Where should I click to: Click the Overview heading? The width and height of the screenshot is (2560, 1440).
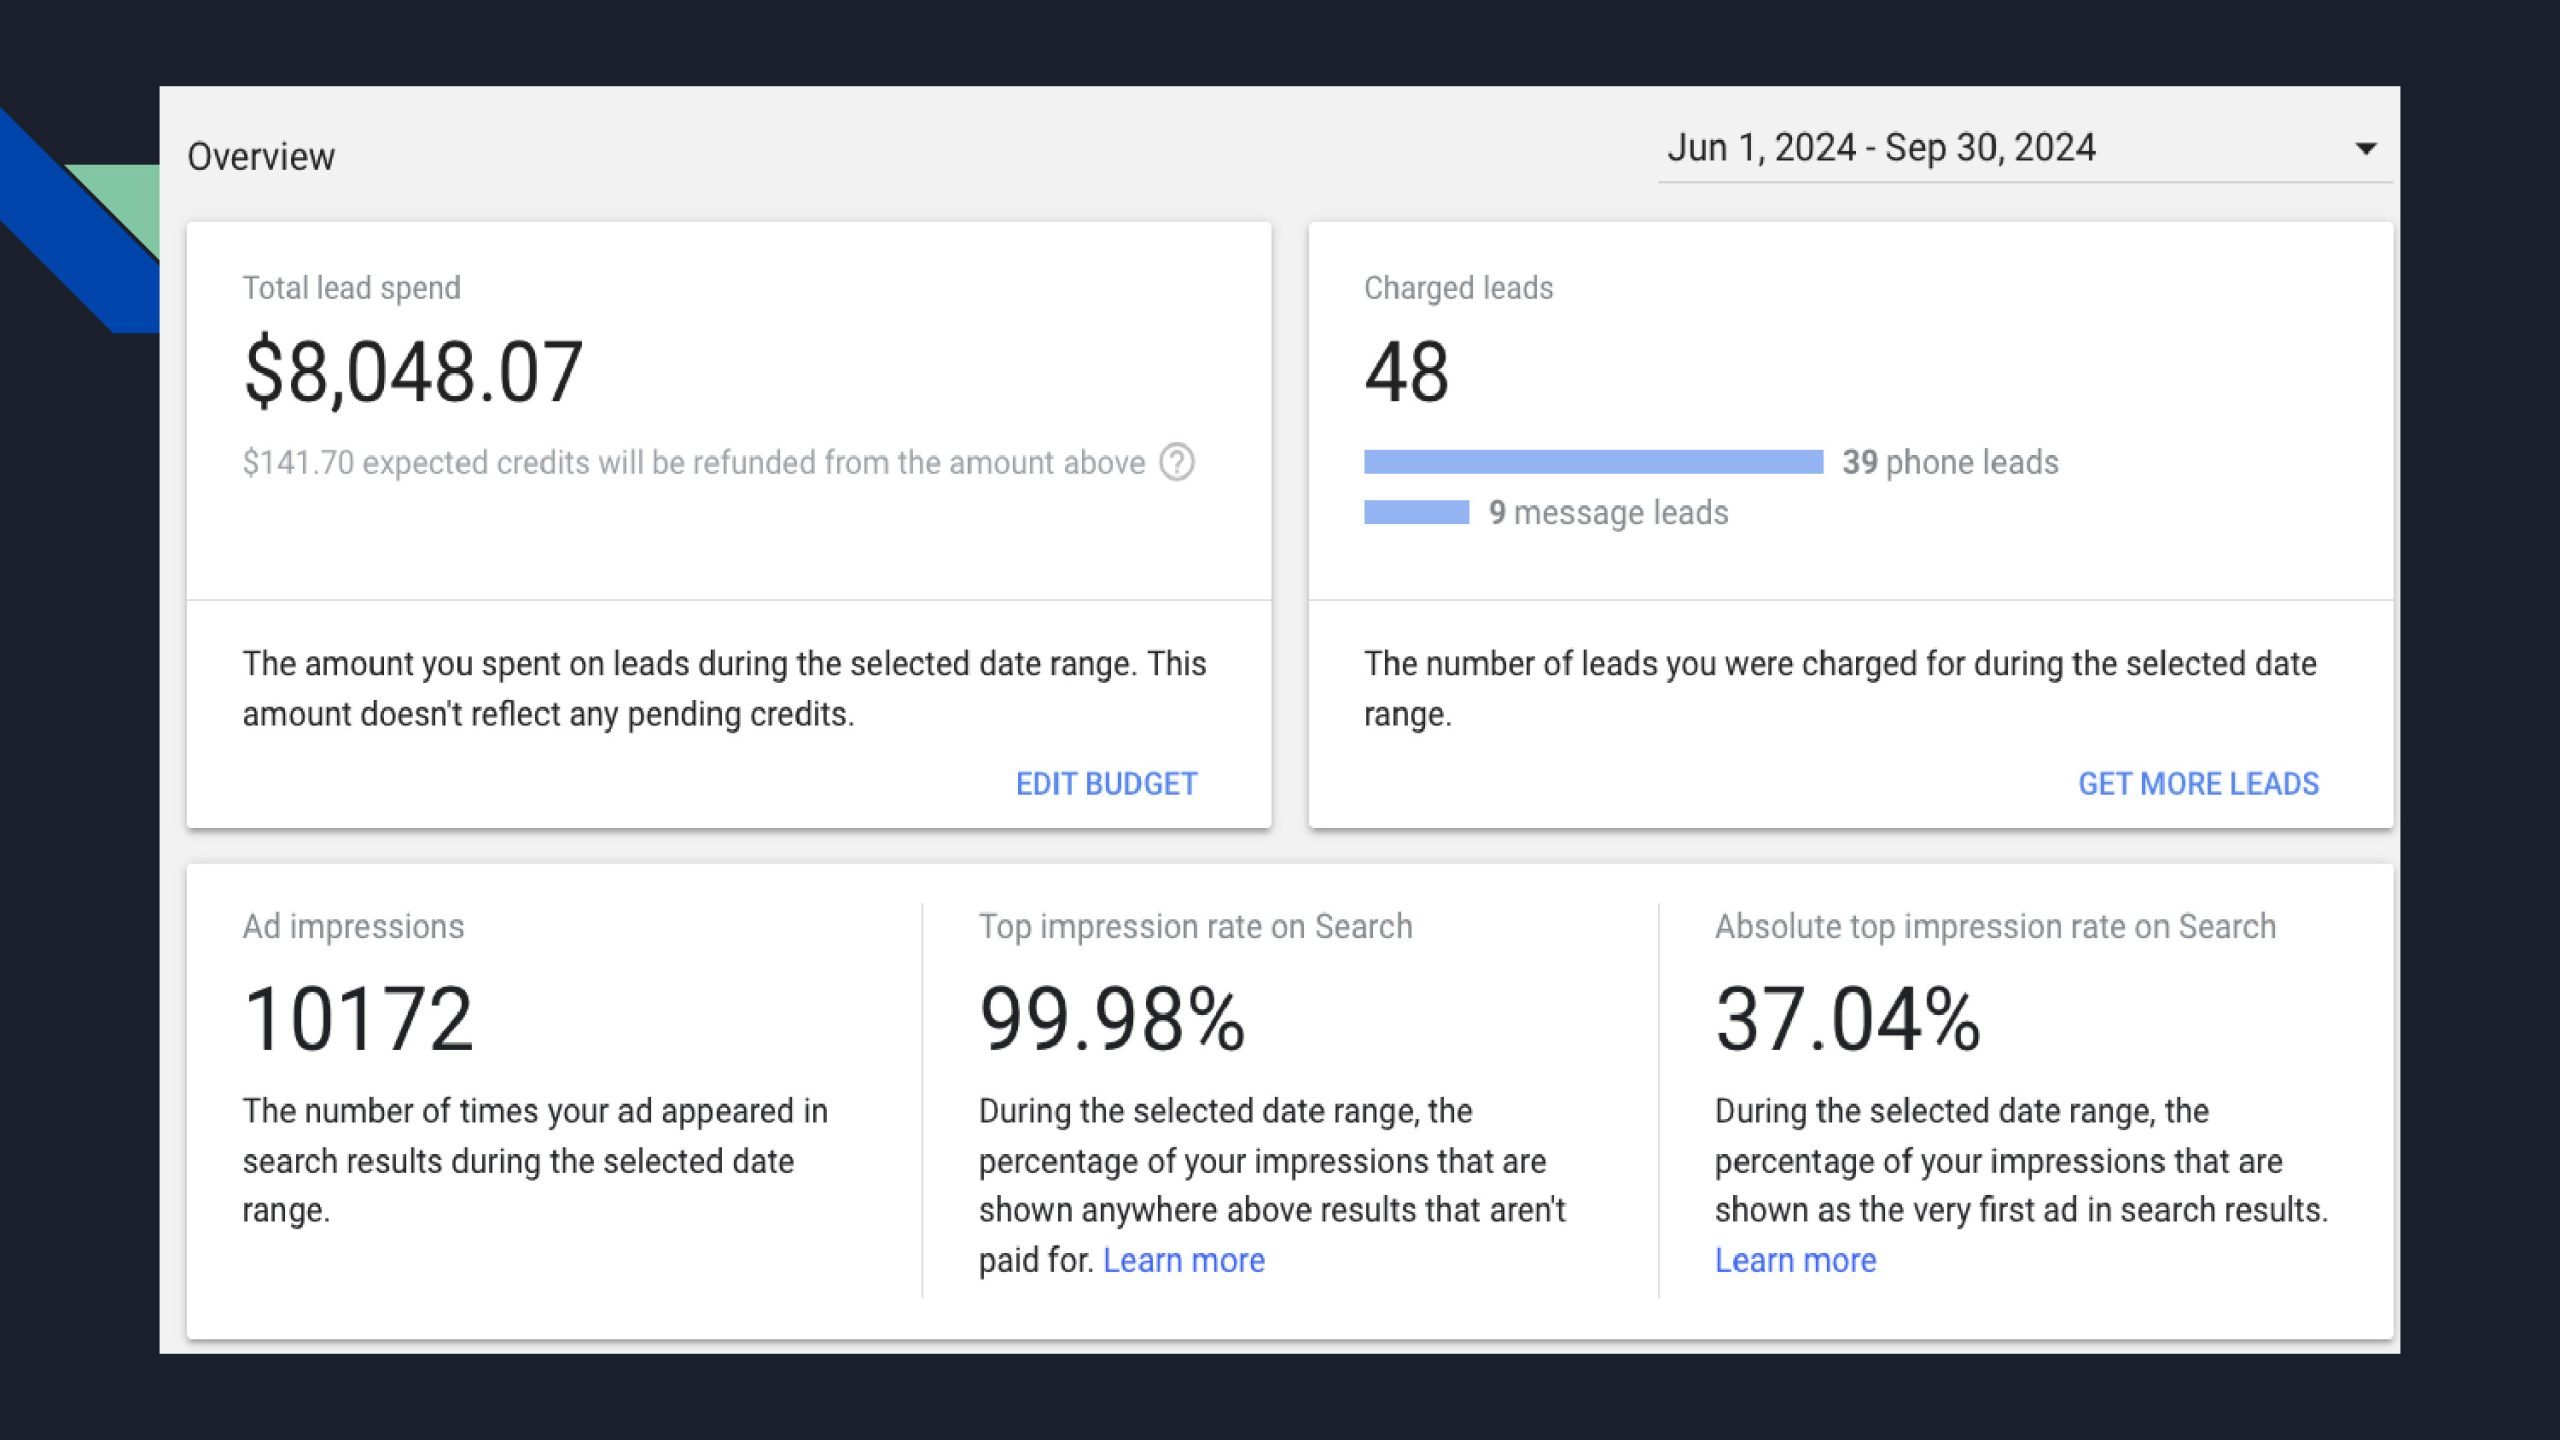click(x=261, y=157)
